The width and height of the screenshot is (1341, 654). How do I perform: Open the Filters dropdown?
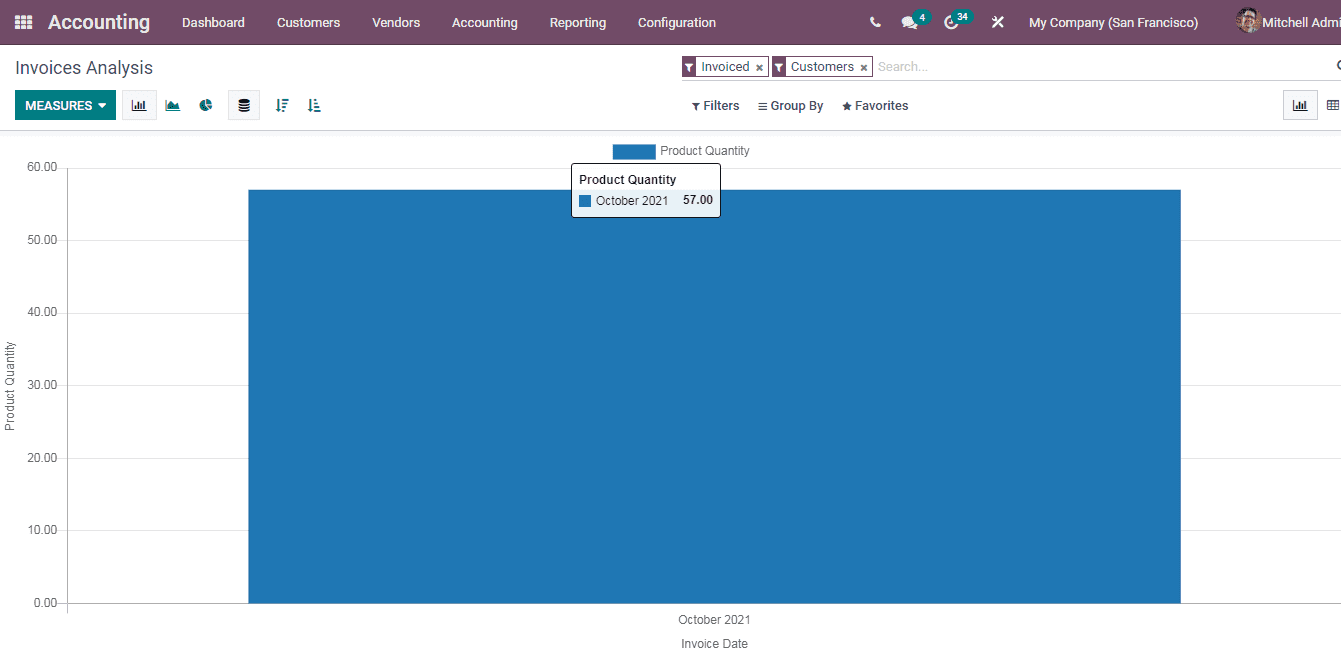click(715, 105)
